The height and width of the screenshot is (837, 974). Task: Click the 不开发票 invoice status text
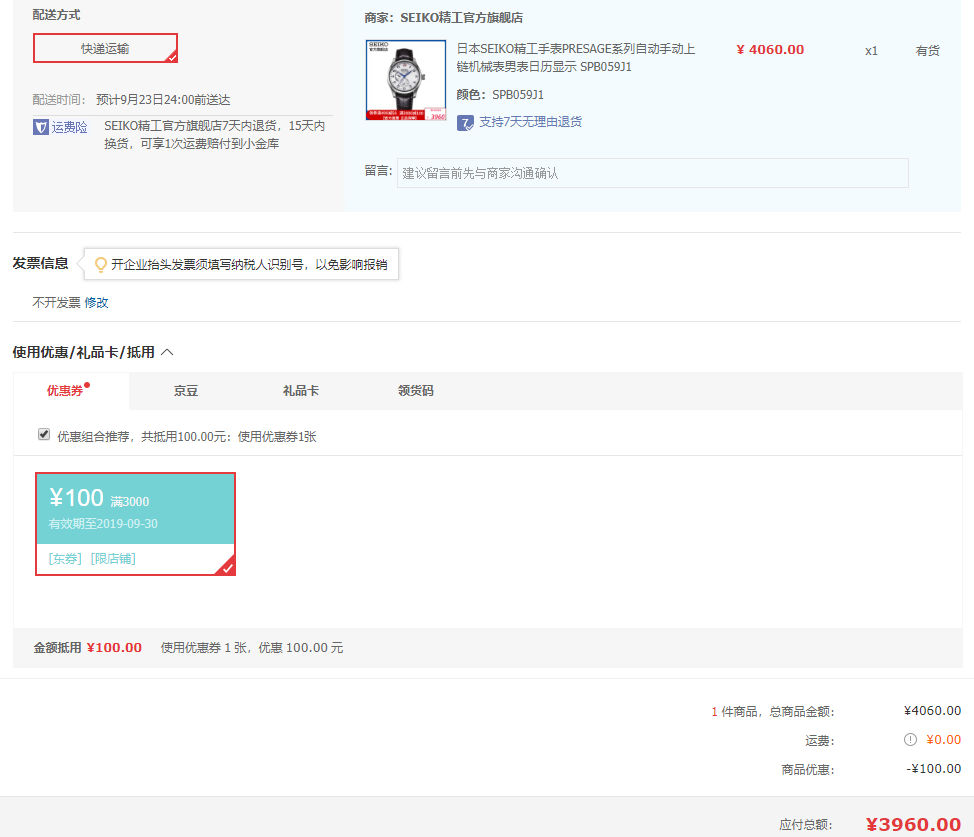(57, 303)
